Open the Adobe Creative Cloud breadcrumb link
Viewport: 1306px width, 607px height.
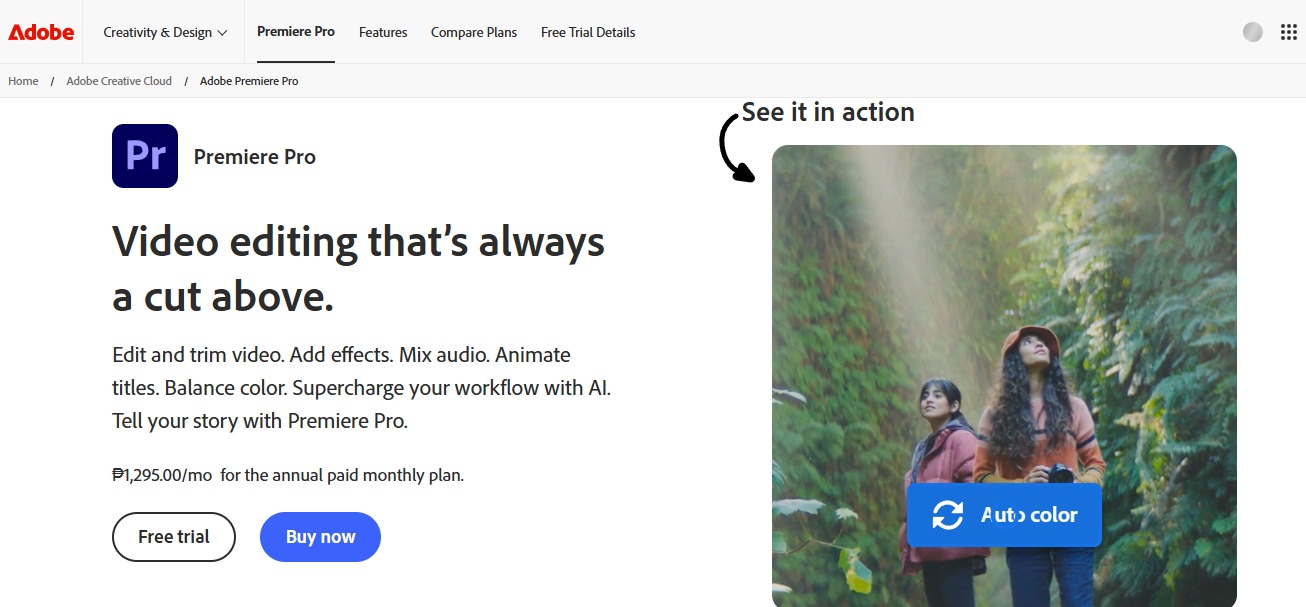[x=119, y=81]
